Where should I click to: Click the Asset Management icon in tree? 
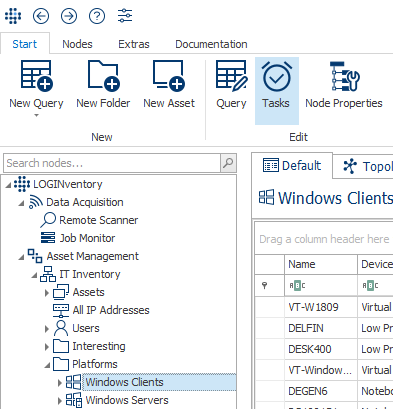point(35,256)
